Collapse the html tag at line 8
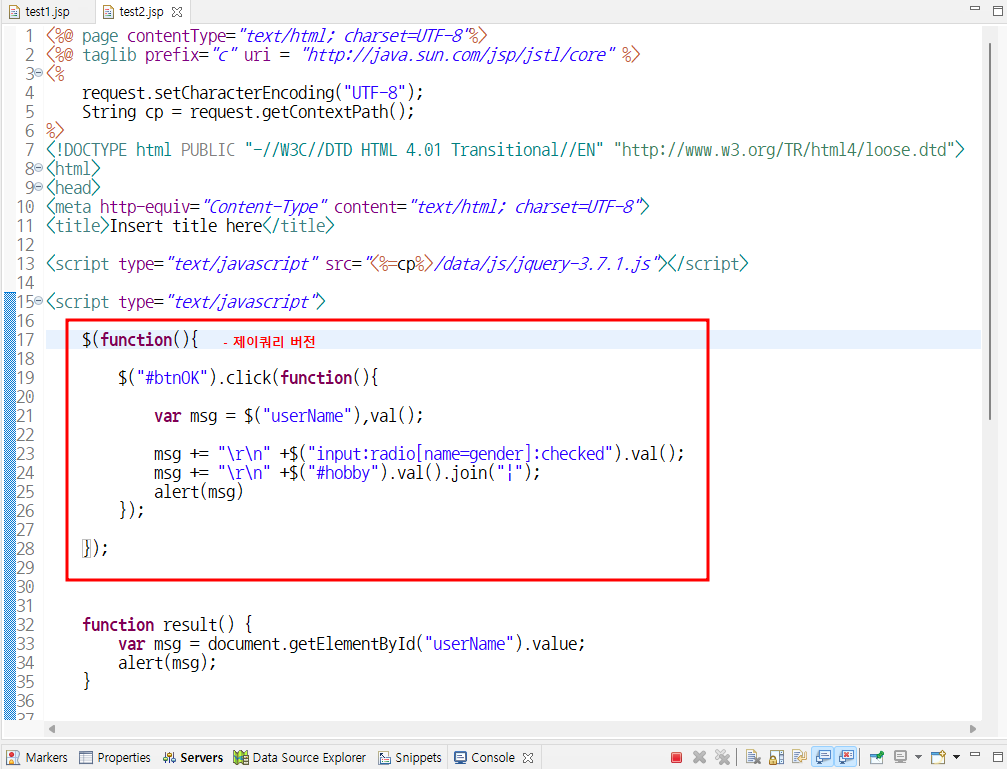 click(x=39, y=168)
